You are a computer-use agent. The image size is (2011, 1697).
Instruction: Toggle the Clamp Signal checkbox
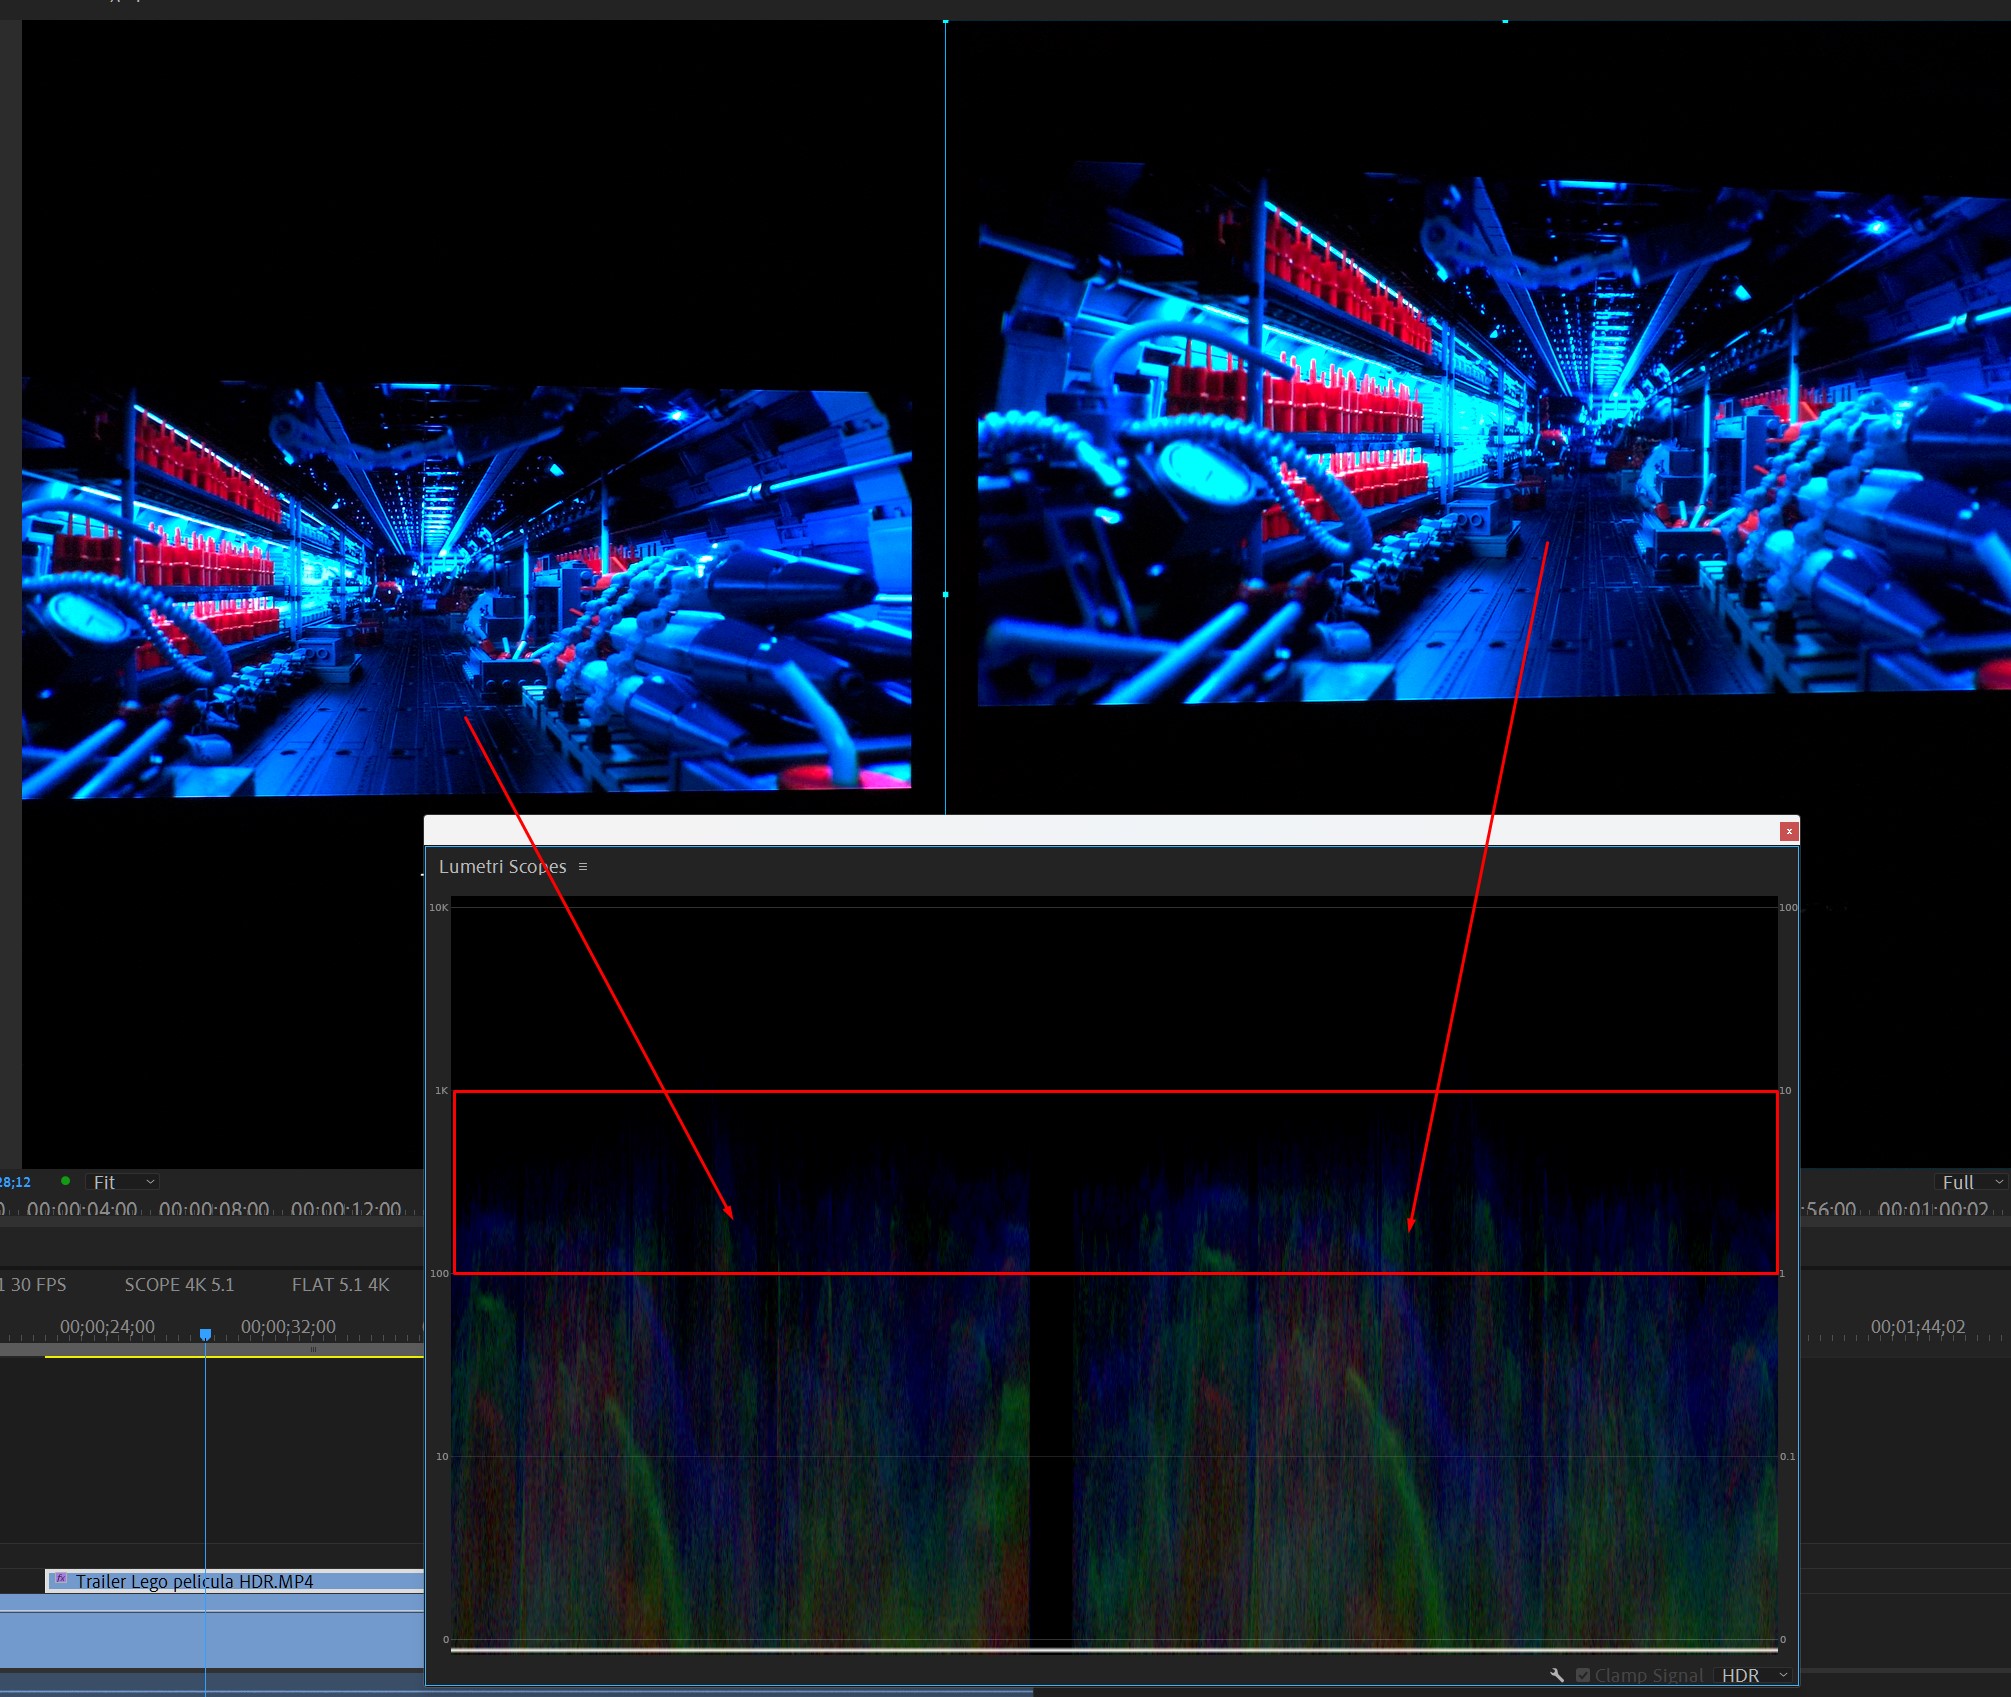click(x=1583, y=1675)
